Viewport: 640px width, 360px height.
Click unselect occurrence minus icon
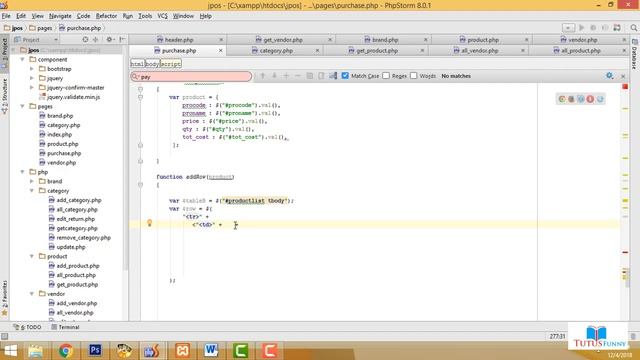(298, 76)
